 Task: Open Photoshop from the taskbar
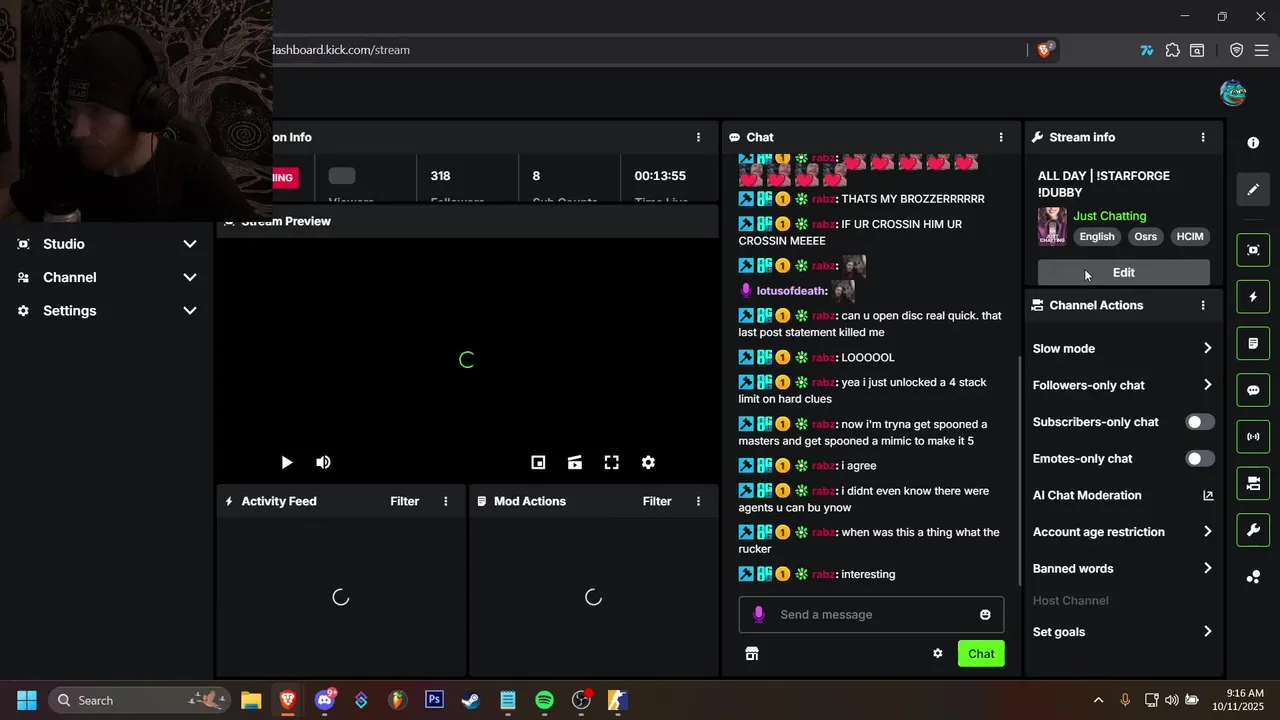pyautogui.click(x=434, y=700)
